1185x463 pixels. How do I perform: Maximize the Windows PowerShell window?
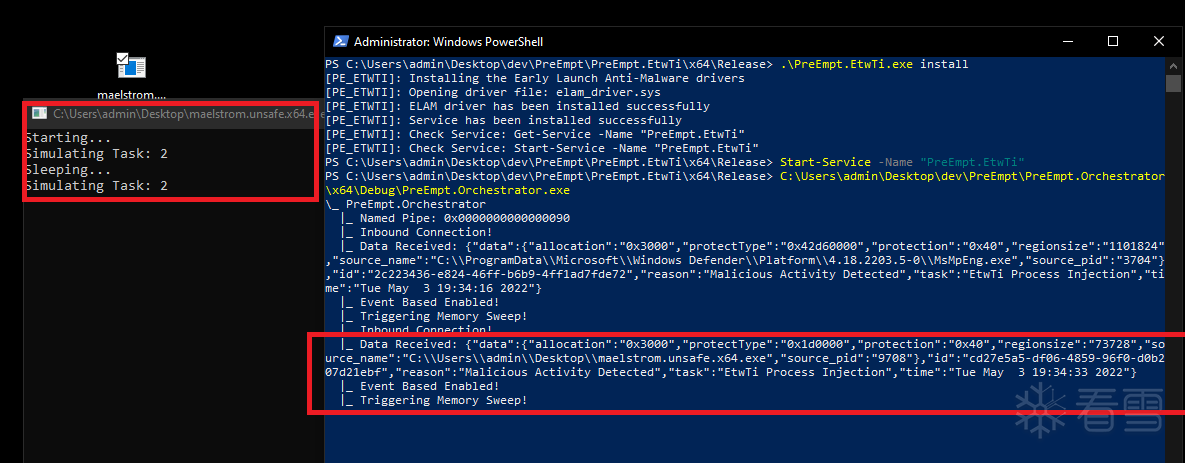(x=1113, y=41)
